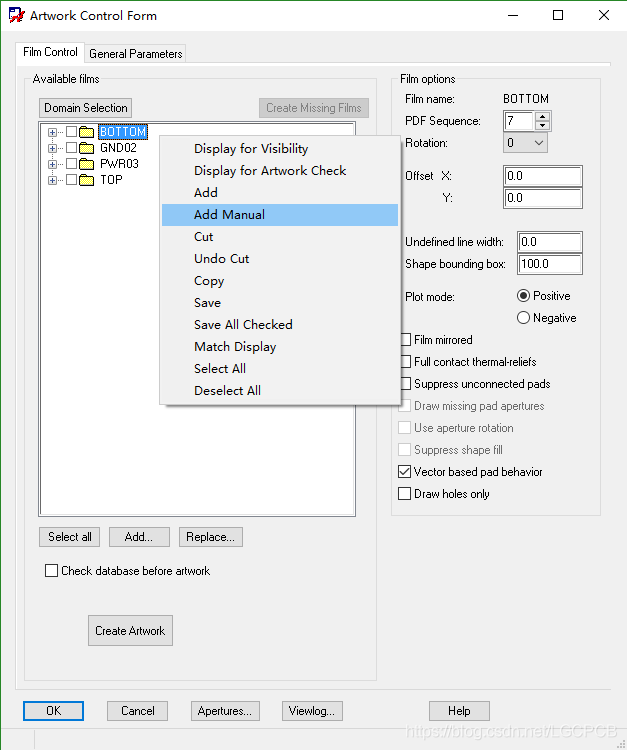627x750 pixels.
Task: Click the Offset Y input field
Action: (543, 198)
